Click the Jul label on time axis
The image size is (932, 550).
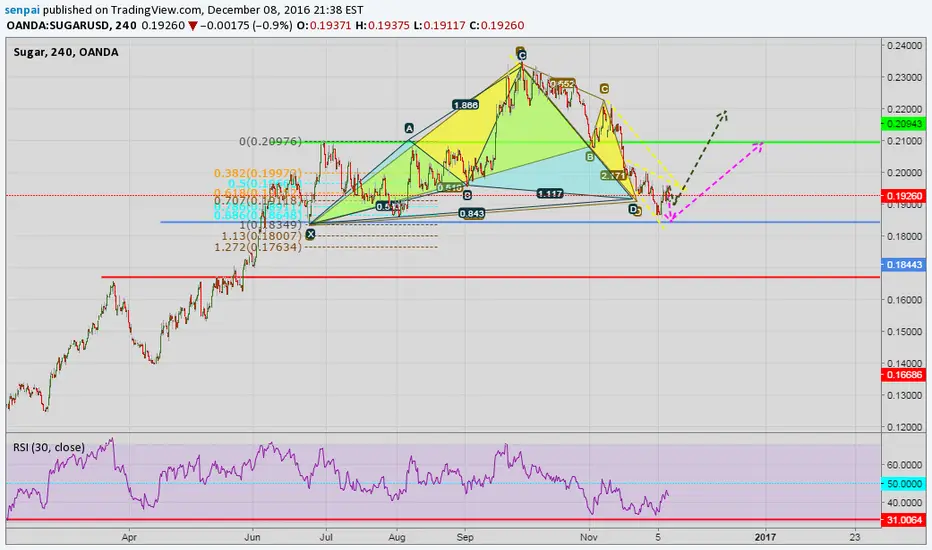(326, 537)
